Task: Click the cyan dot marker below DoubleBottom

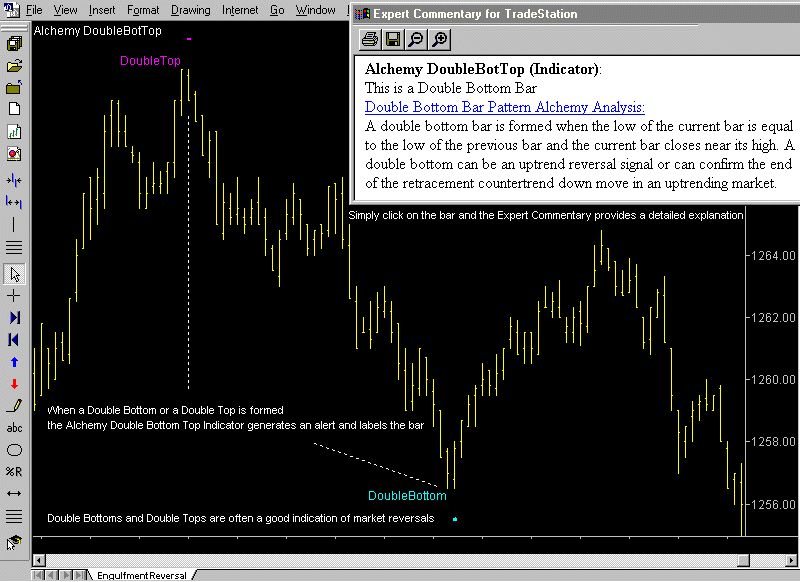Action: [x=455, y=519]
